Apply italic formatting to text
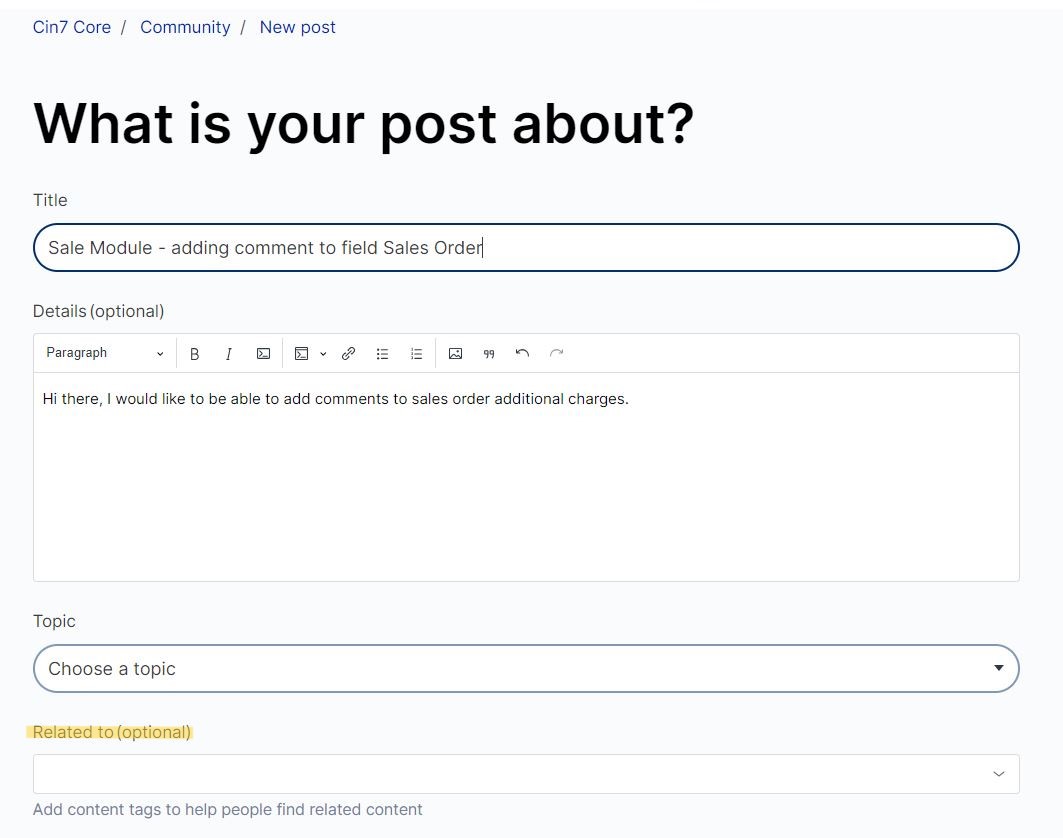 229,354
